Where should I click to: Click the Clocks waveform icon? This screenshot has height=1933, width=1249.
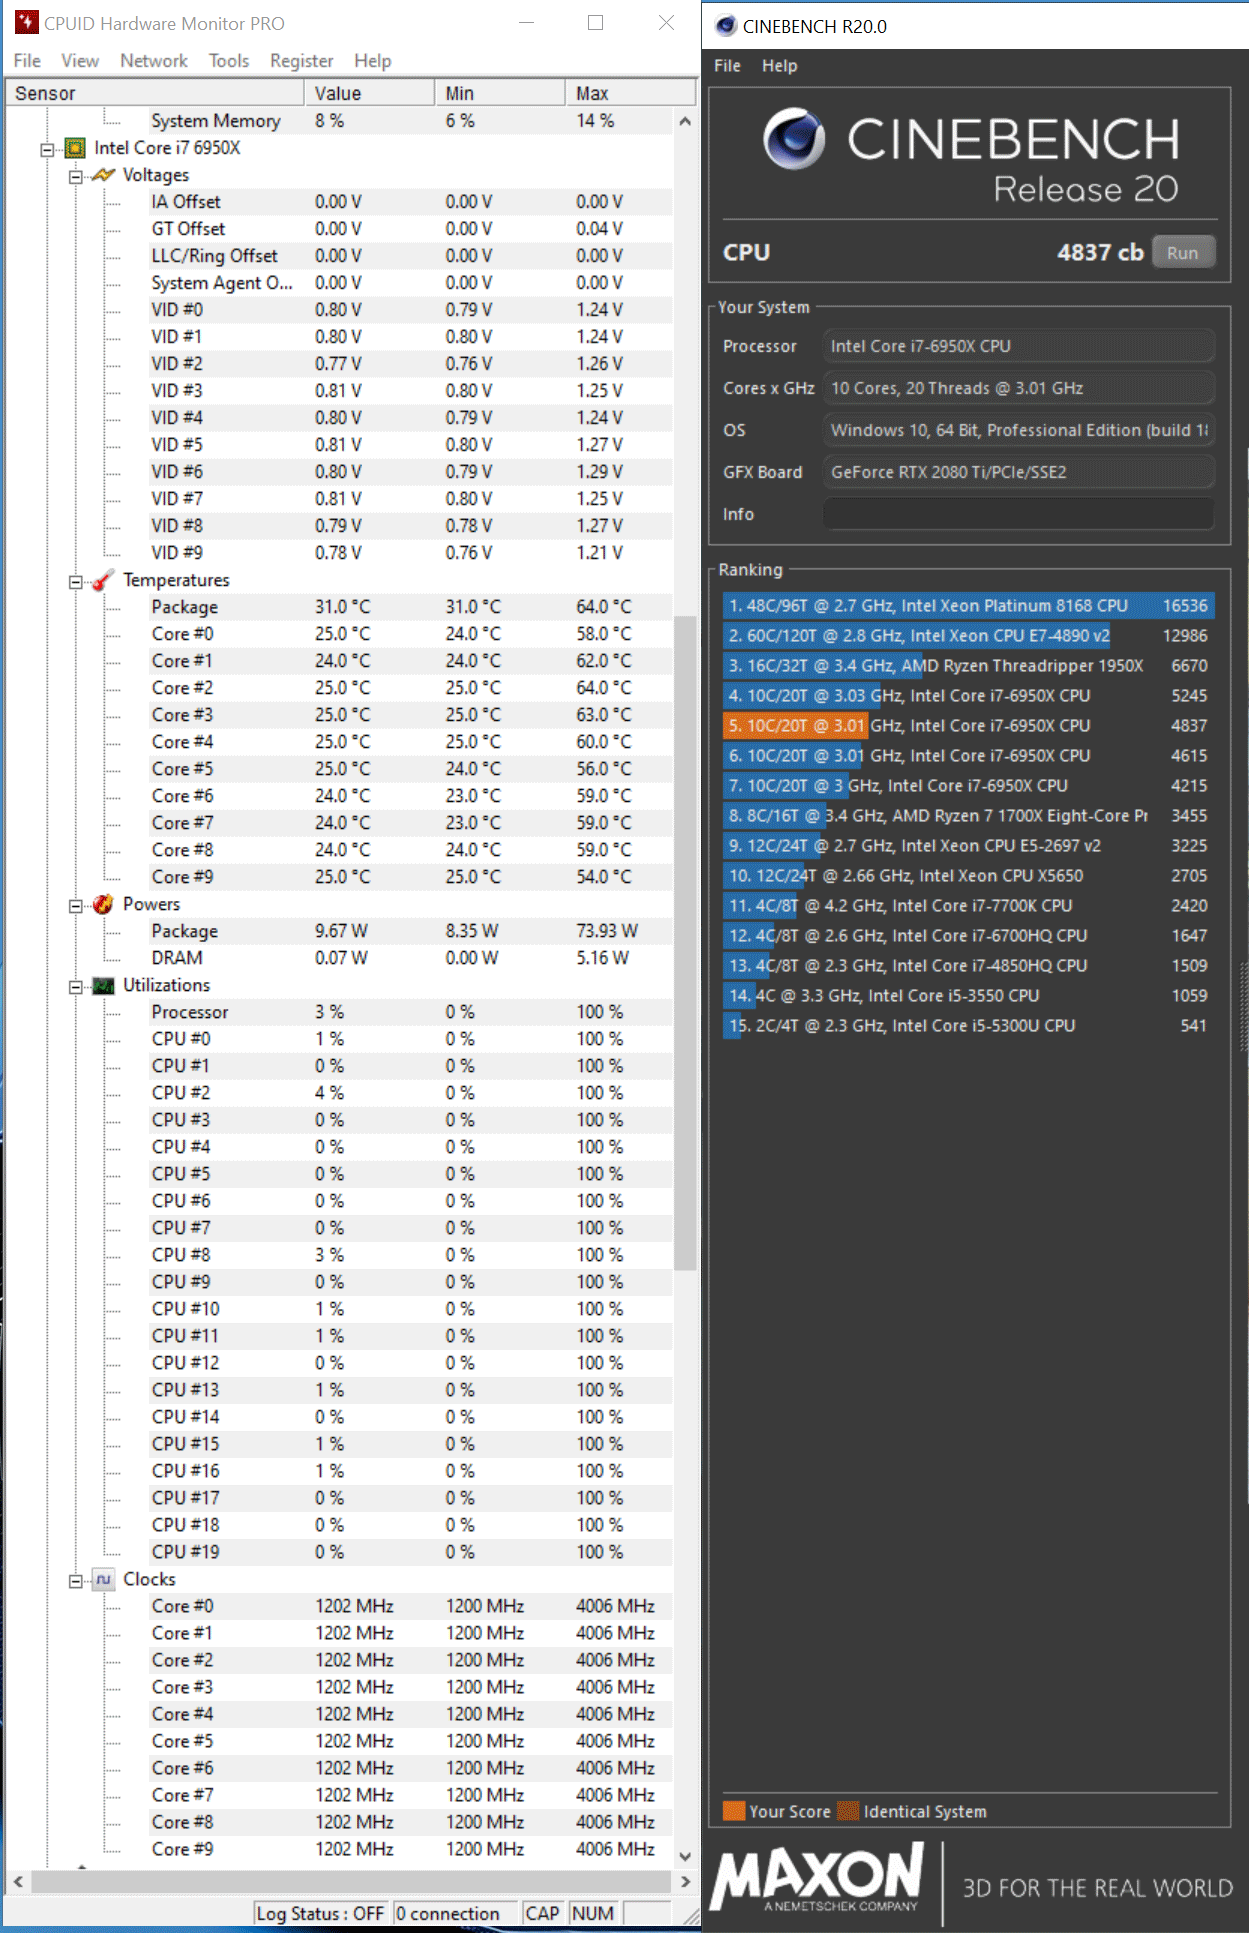103,1579
